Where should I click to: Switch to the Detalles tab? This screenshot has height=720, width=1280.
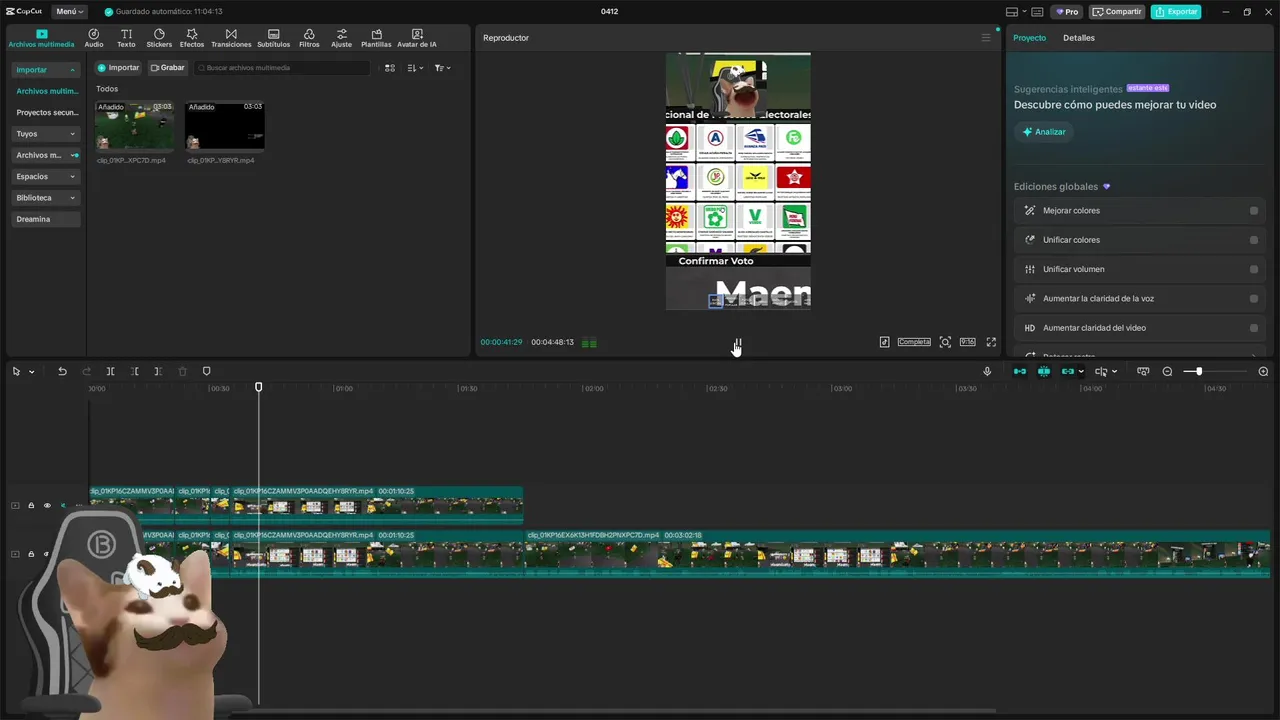tap(1078, 38)
